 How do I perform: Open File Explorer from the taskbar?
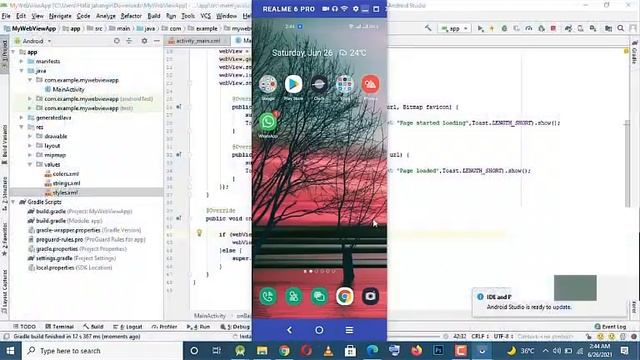(262, 351)
